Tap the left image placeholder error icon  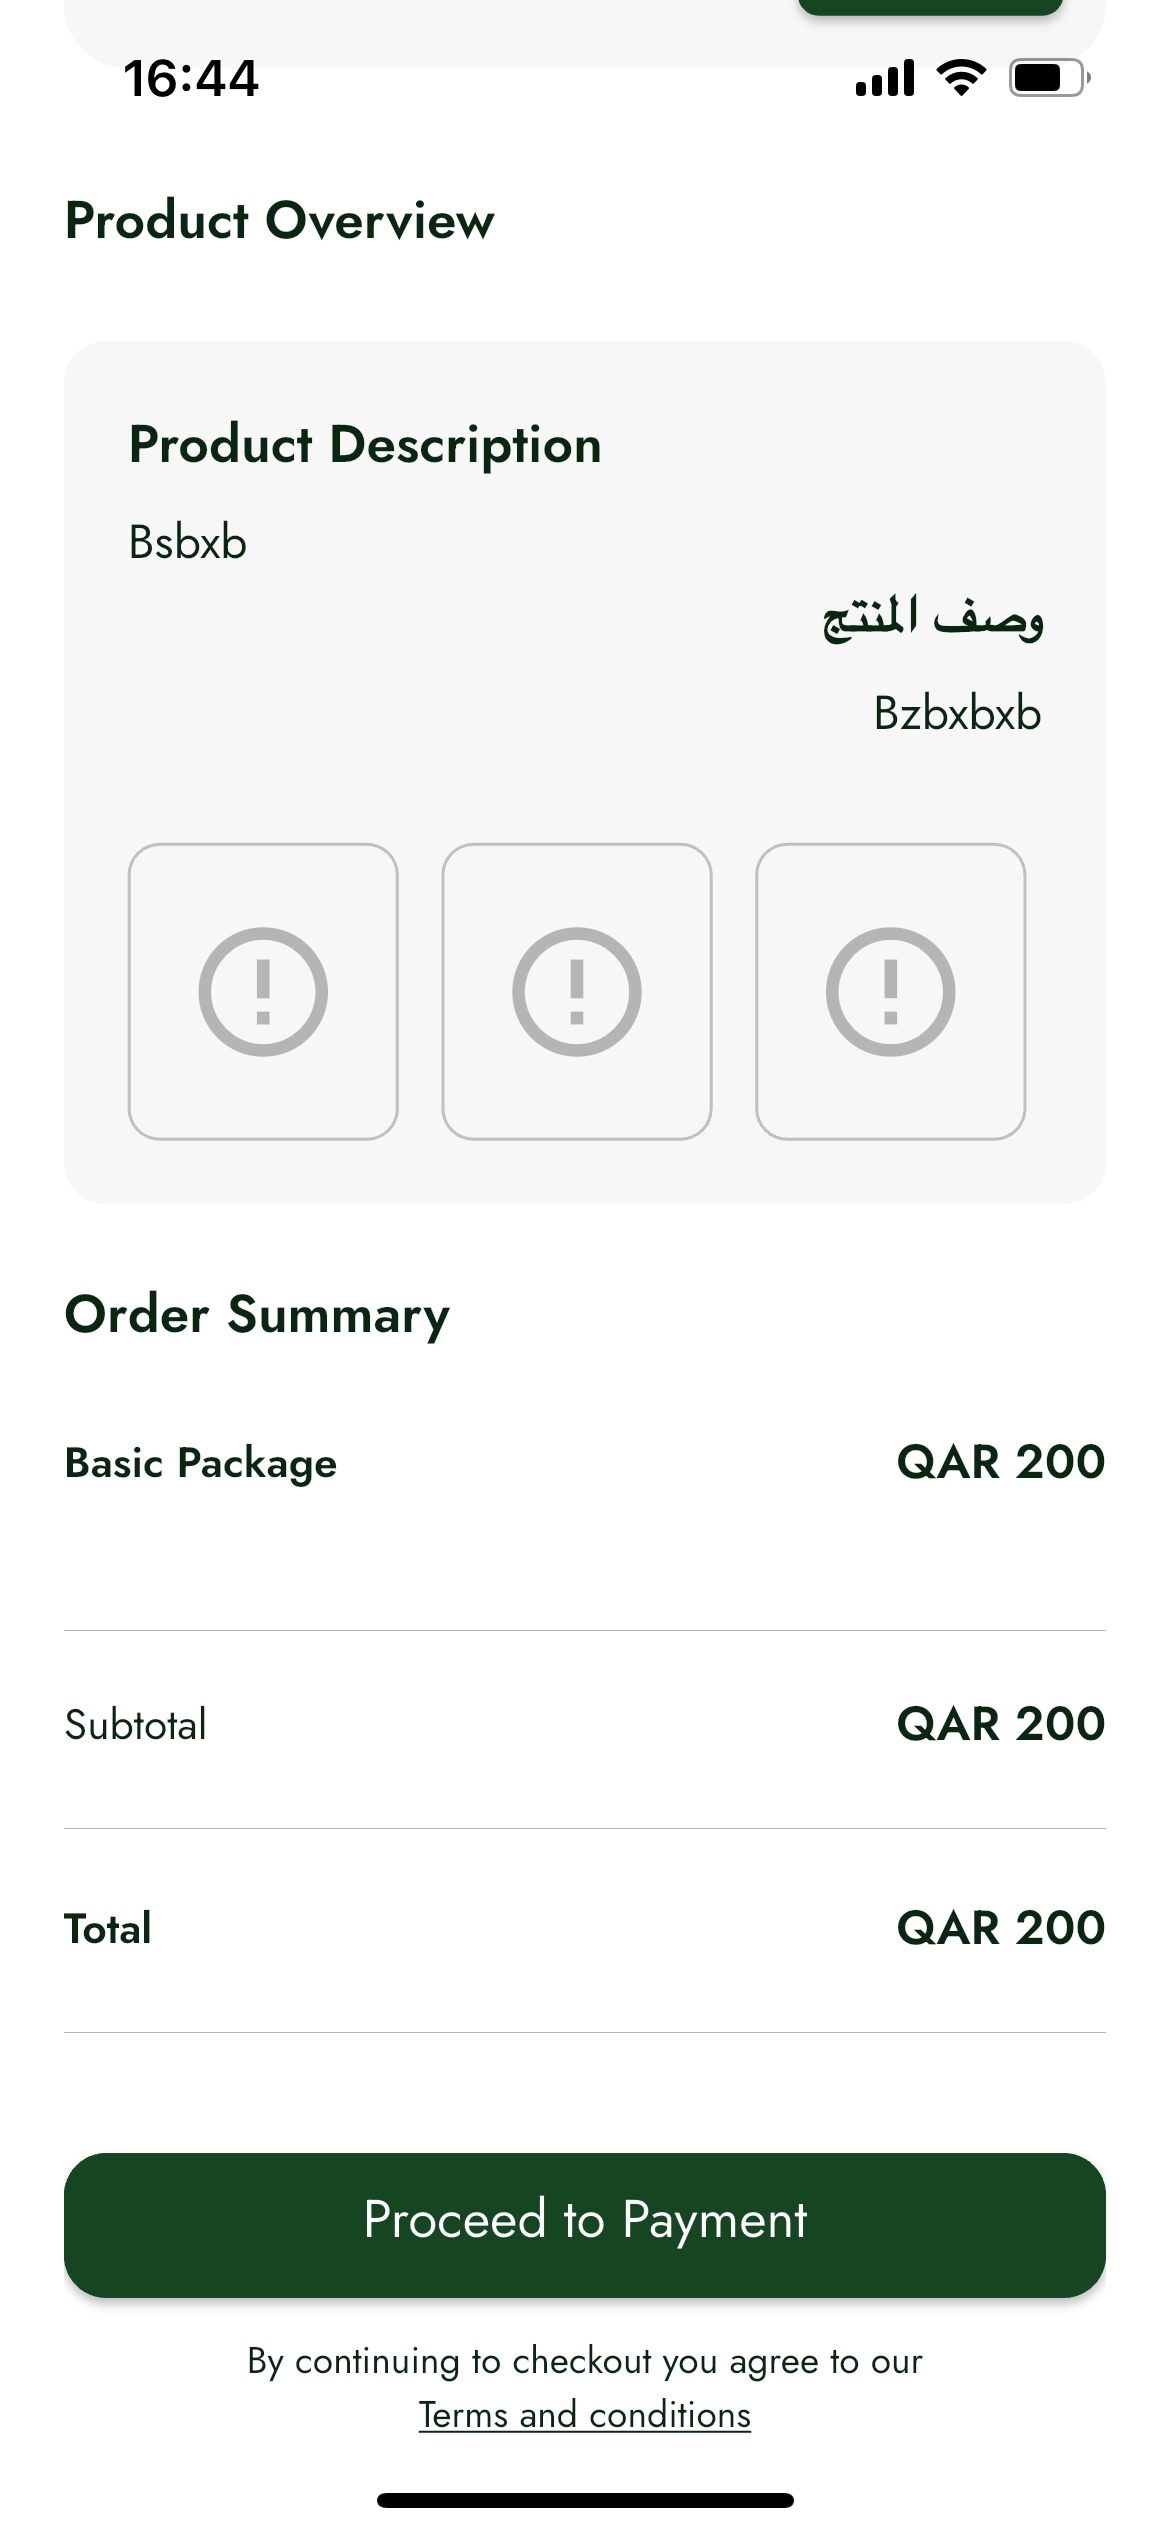click(x=263, y=991)
